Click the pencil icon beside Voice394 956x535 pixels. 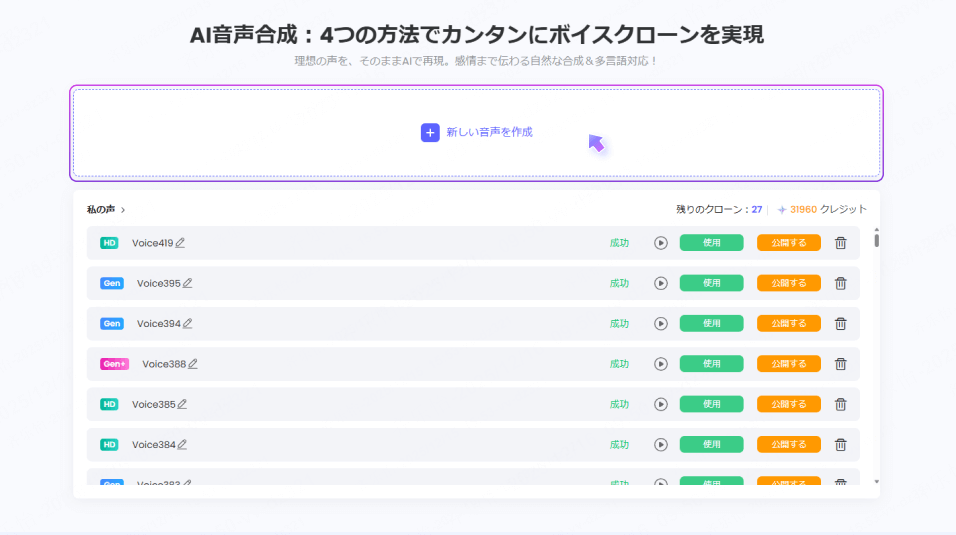[187, 323]
